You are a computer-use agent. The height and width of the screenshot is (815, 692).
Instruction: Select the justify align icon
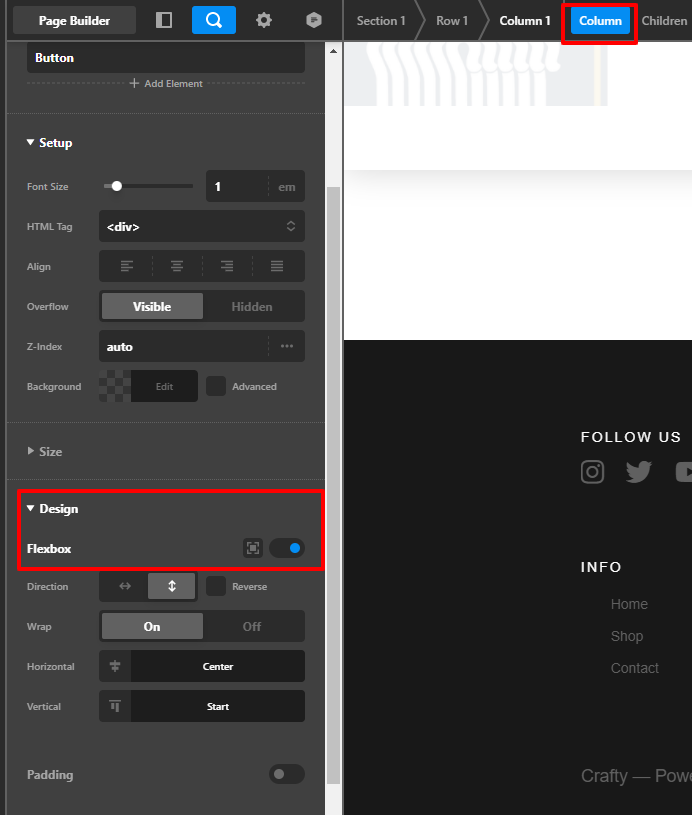click(277, 267)
